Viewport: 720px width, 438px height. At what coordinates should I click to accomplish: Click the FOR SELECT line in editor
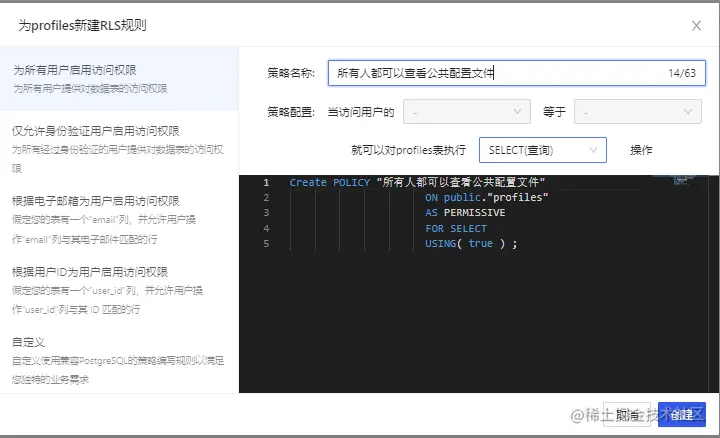(456, 229)
